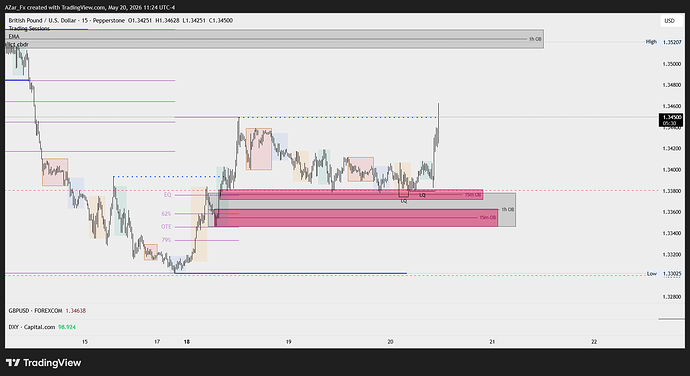Viewport: 690px width, 376px height.
Task: Select the DXY · Capital.com comparison symbol
Action: click(32, 327)
